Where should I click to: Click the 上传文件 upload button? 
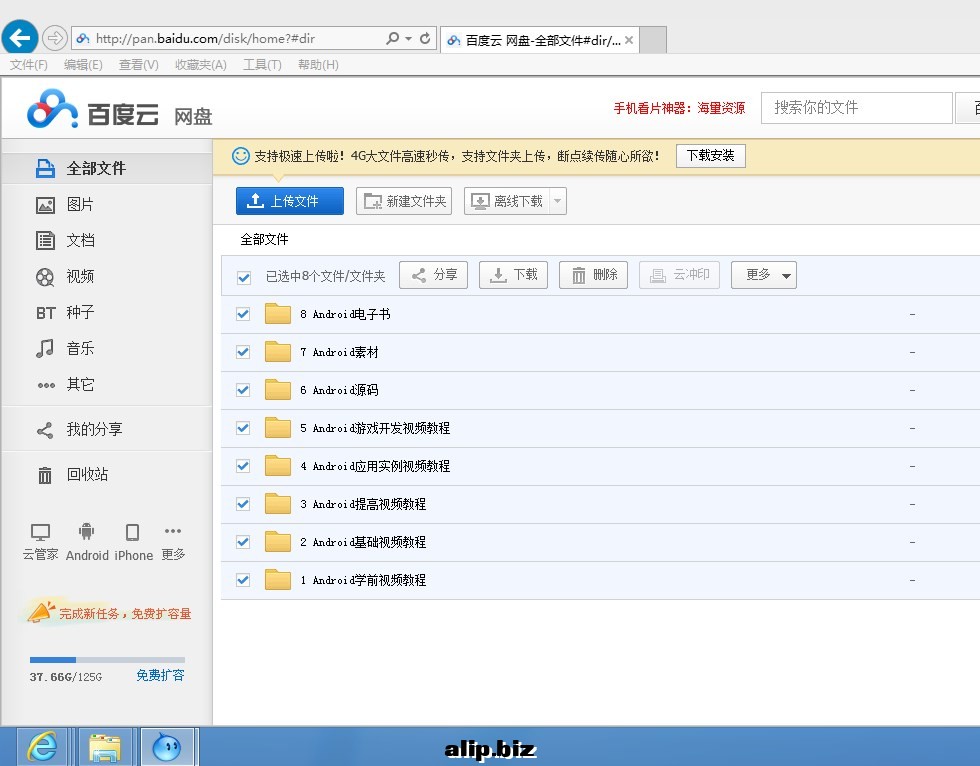[290, 201]
